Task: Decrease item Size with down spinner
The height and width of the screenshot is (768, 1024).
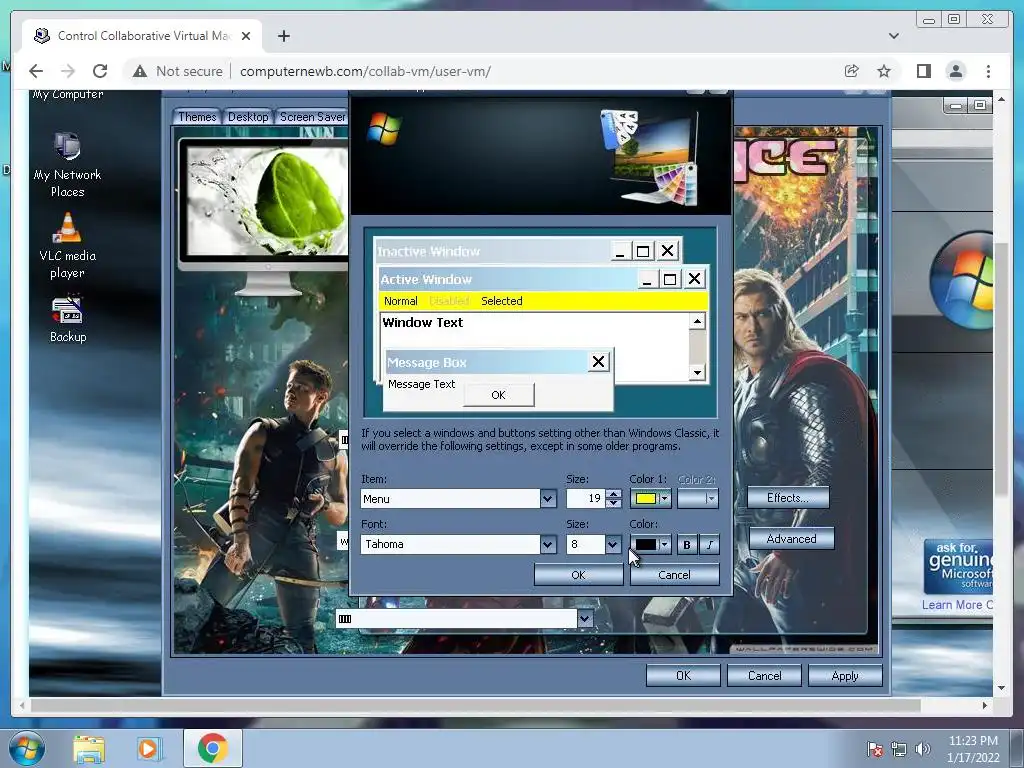Action: 613,504
